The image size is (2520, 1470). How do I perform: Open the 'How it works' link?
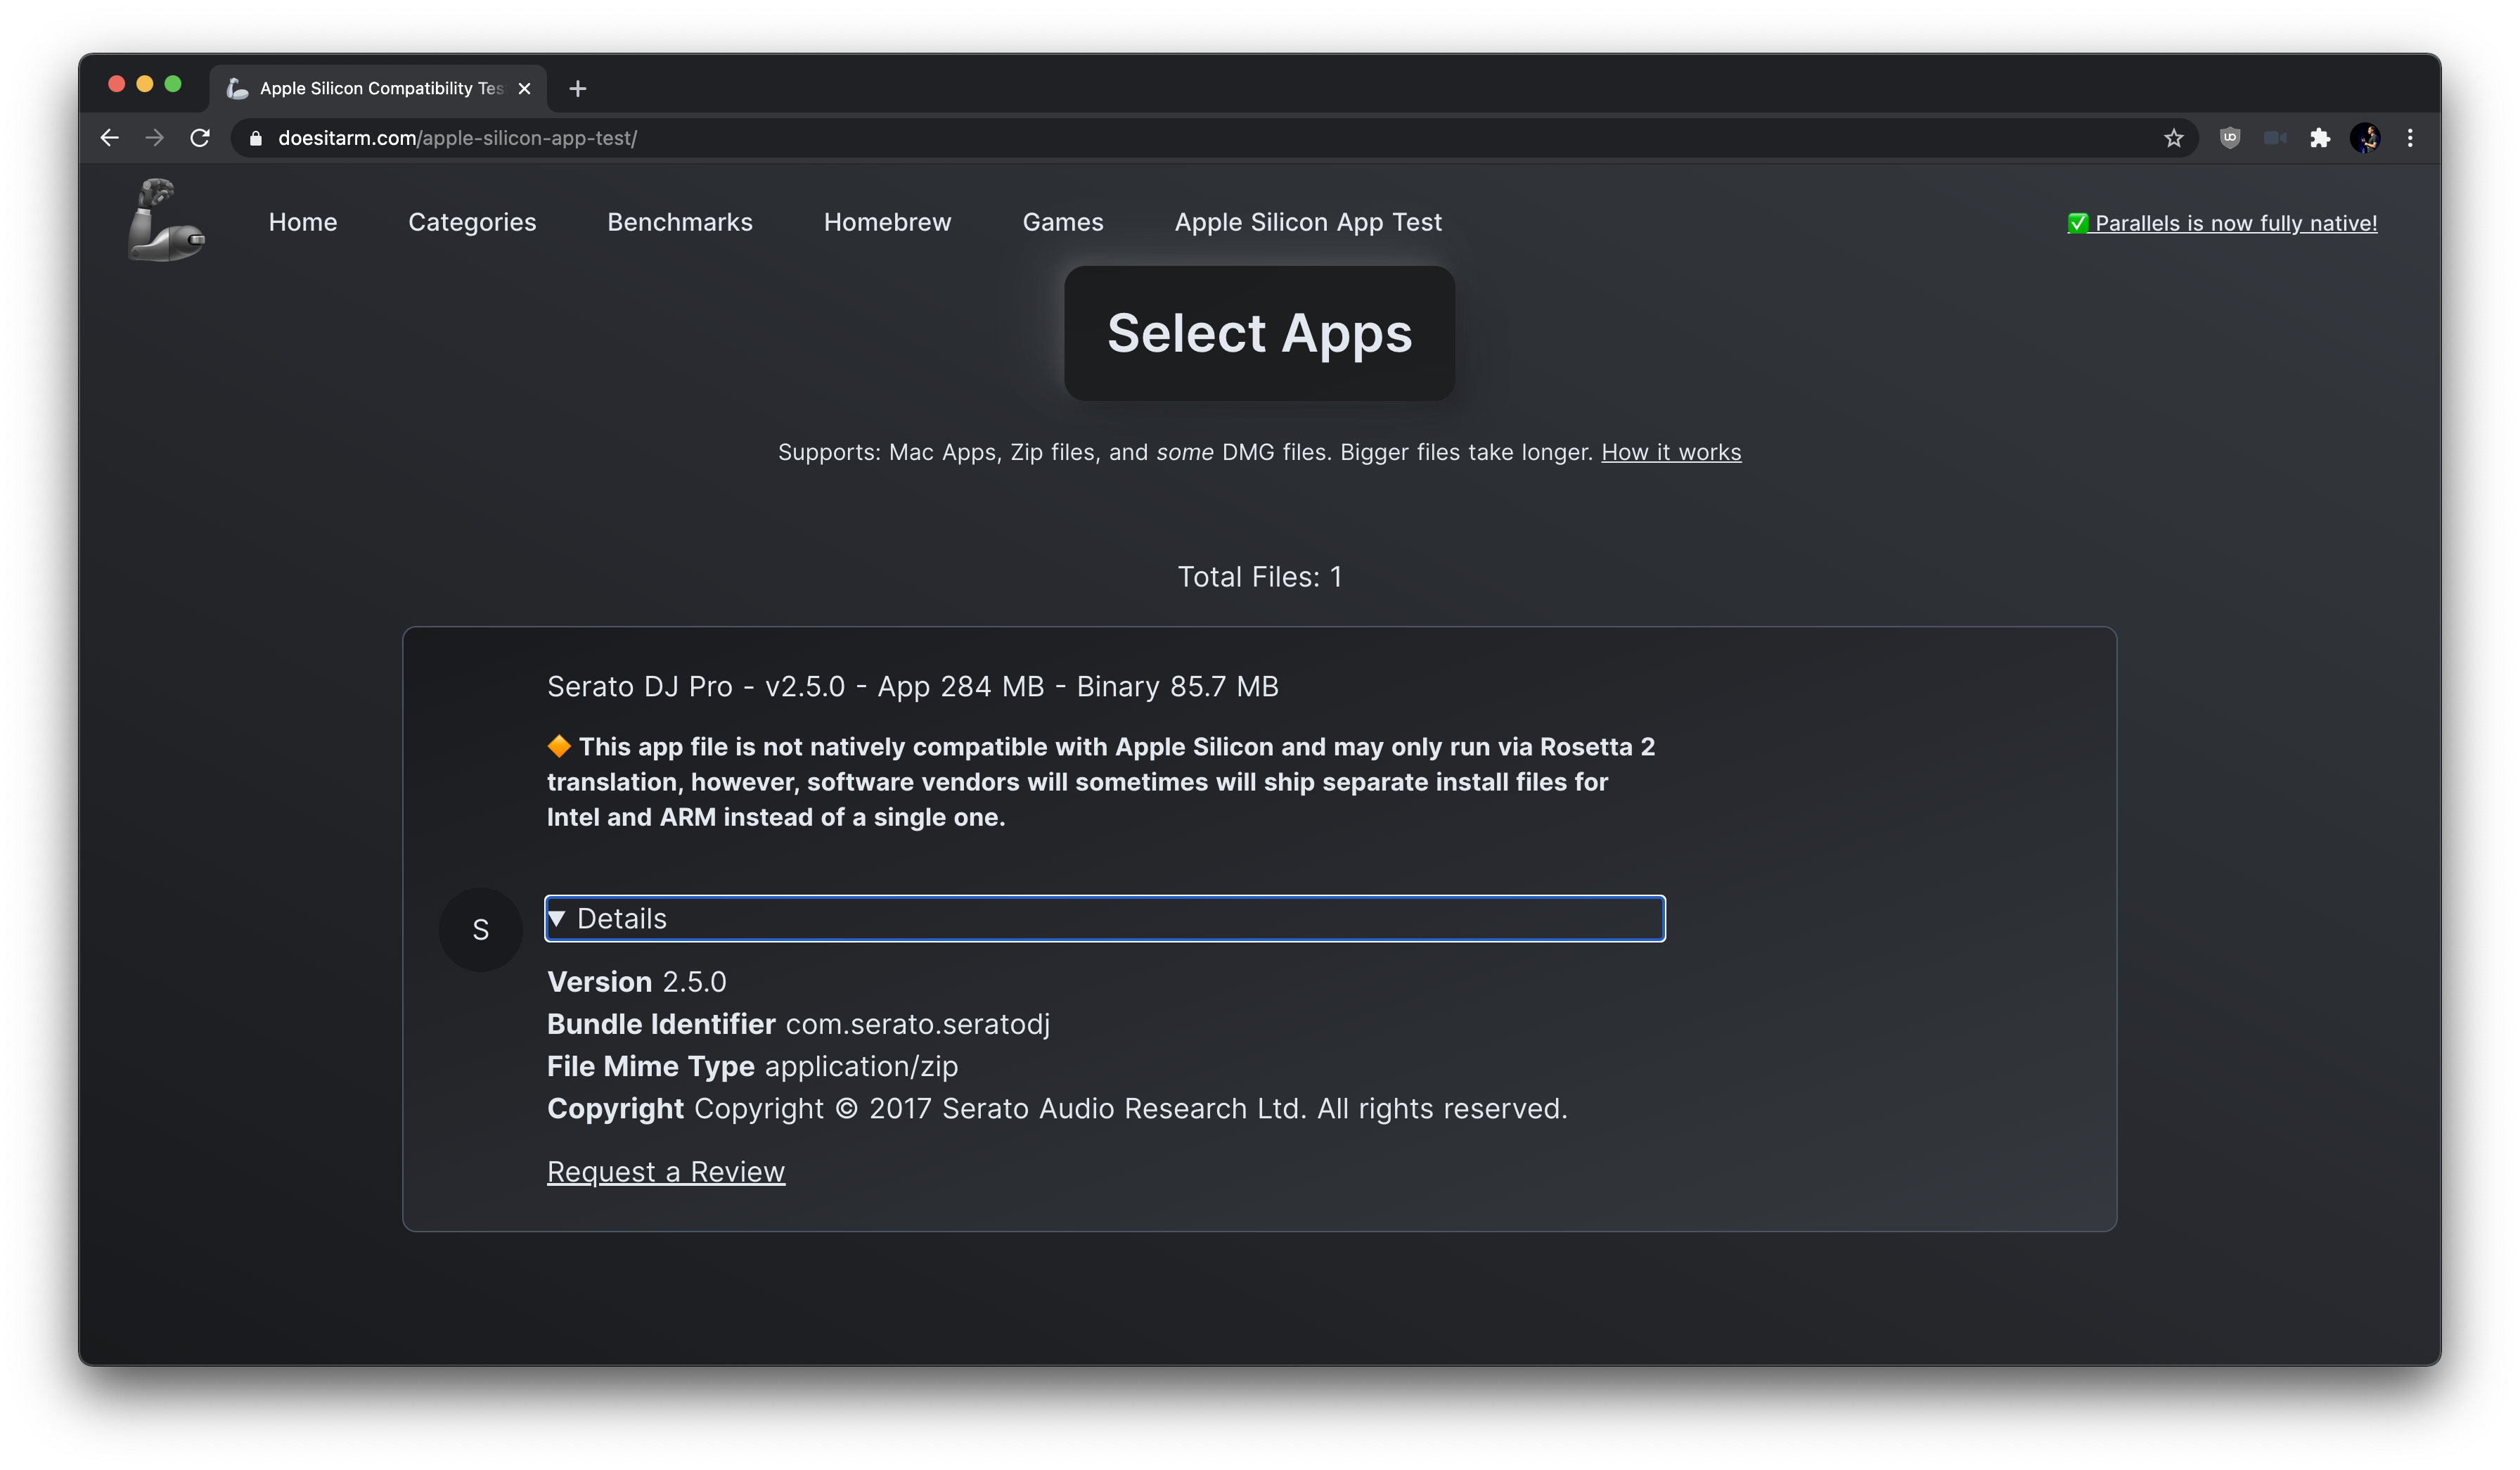1671,452
